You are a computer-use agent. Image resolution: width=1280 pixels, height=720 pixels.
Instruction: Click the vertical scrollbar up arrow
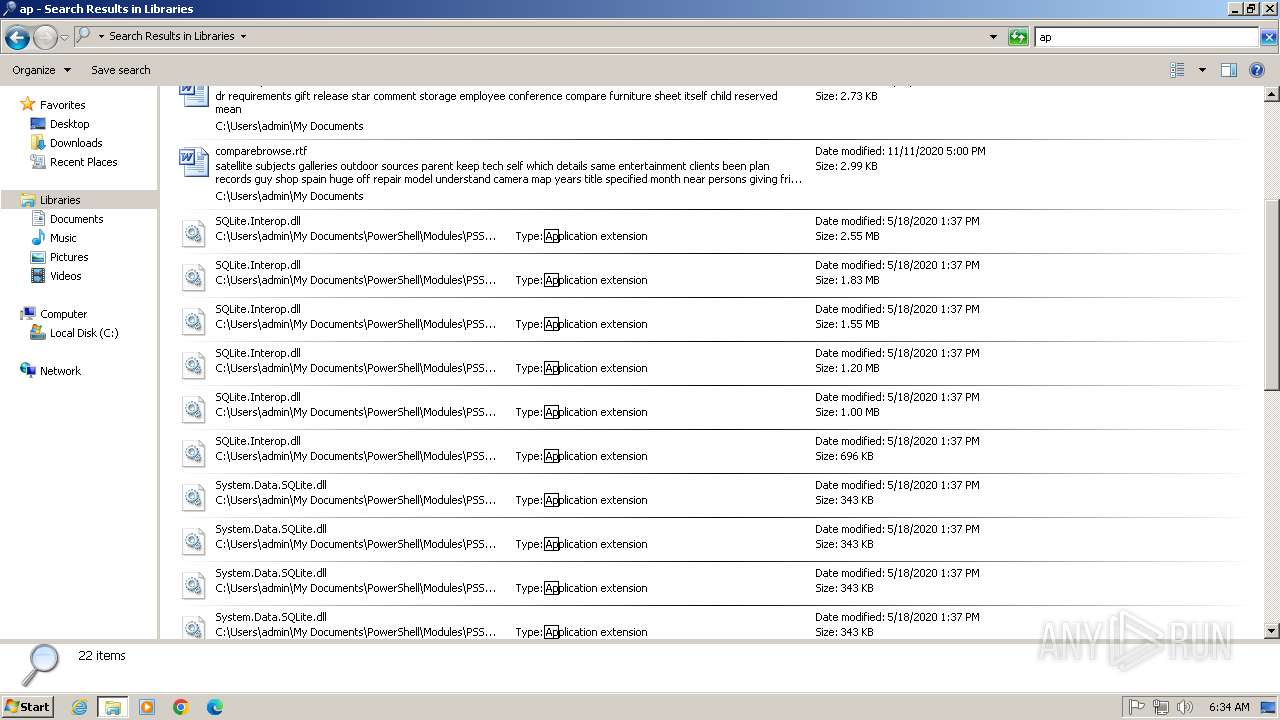coord(1272,95)
